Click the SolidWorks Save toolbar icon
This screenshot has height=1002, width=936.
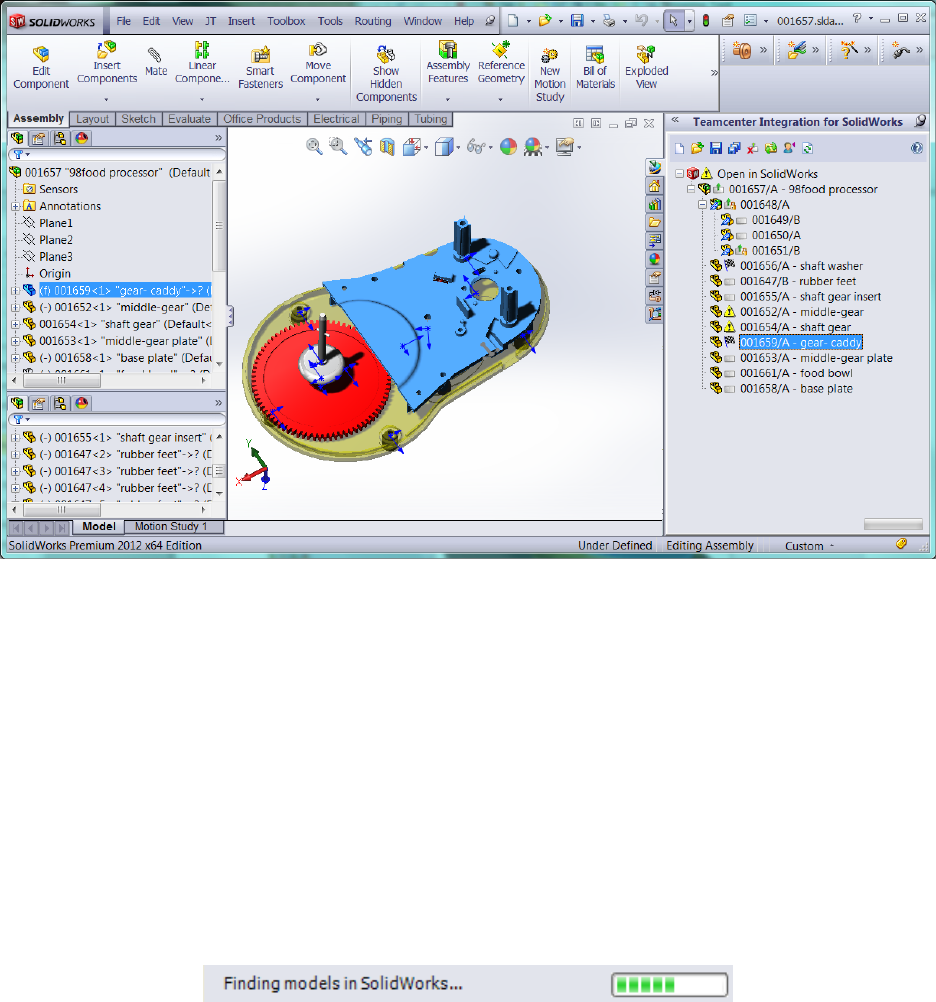coord(577,20)
